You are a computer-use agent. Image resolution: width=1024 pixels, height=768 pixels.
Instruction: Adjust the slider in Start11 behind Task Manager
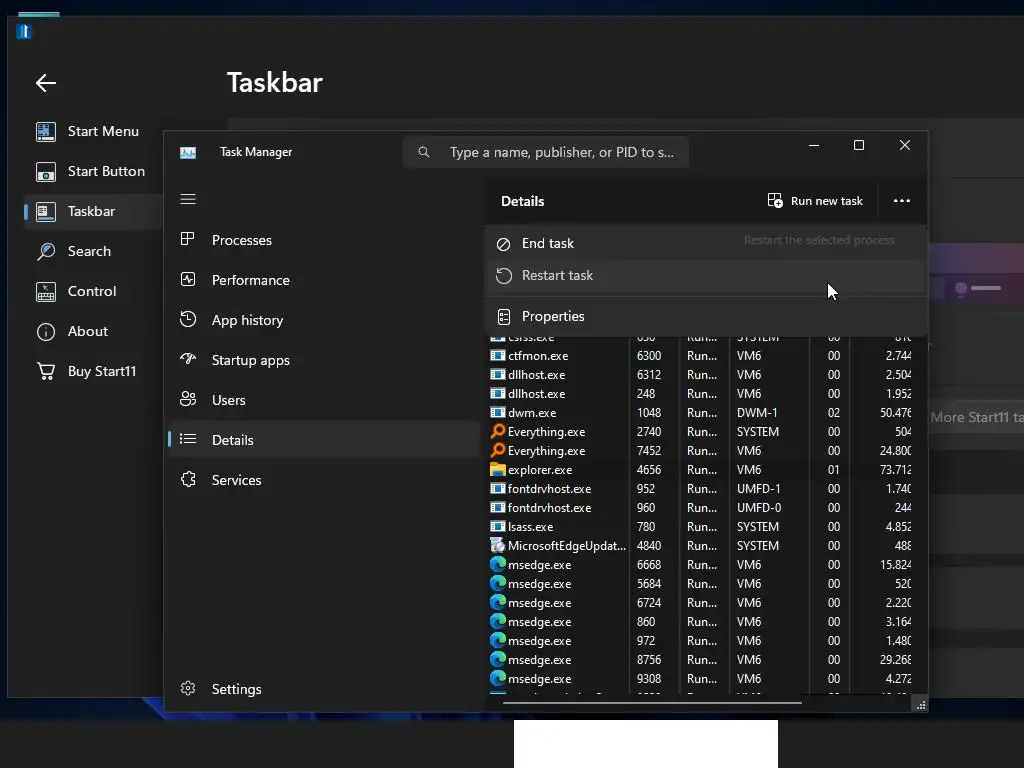tap(978, 288)
